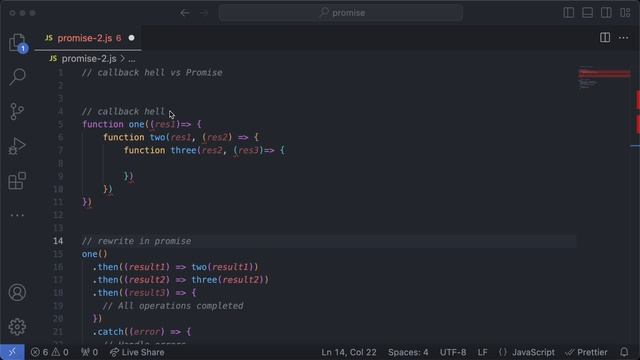Image resolution: width=640 pixels, height=360 pixels.
Task: Go back with the navigation arrow
Action: pyautogui.click(x=185, y=13)
